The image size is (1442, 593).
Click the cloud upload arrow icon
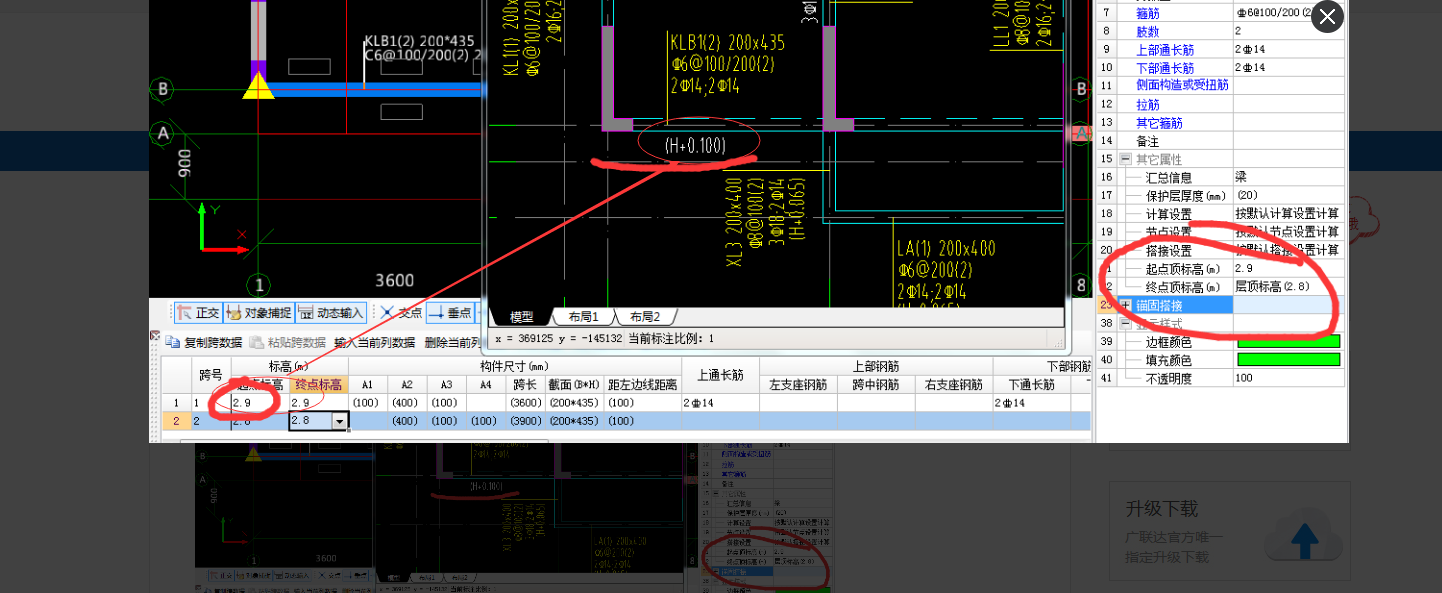point(1303,539)
